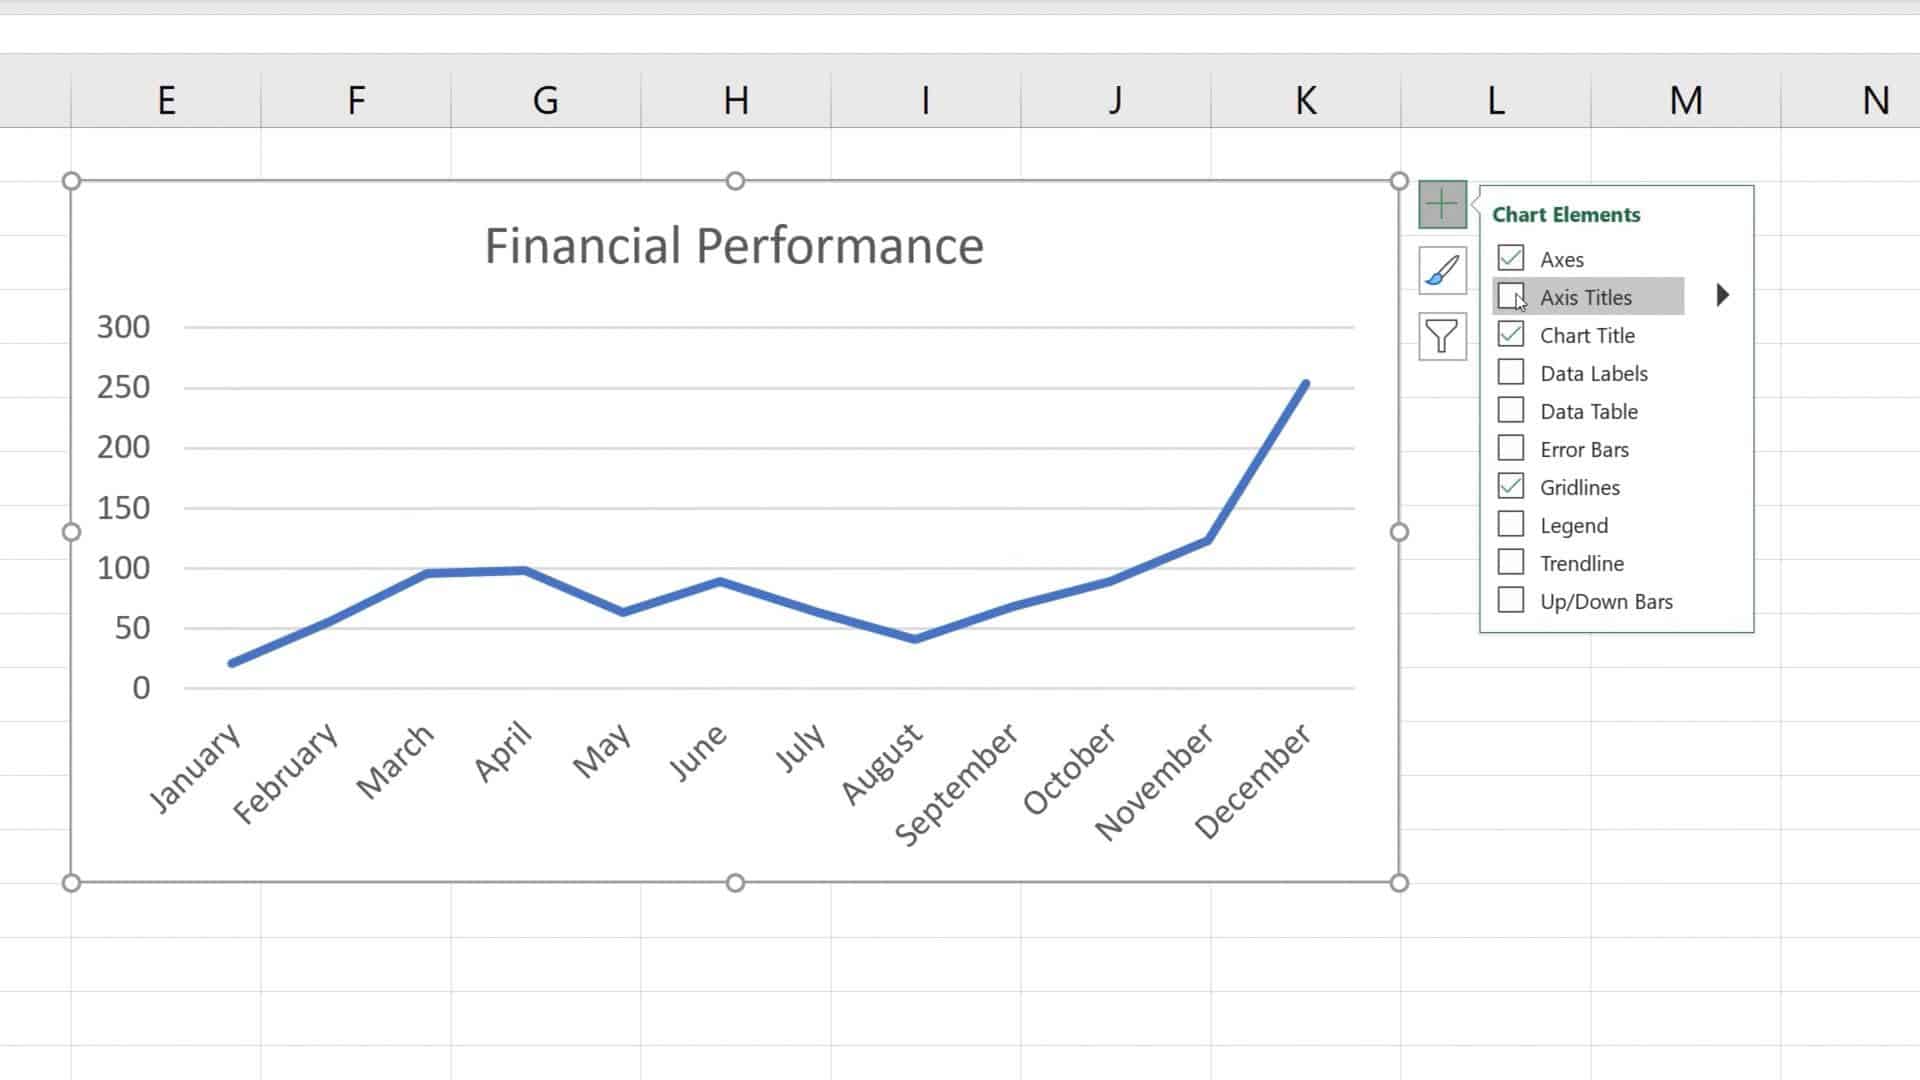This screenshot has width=1920, height=1080.
Task: Check the Up/Down Bars option
Action: tap(1510, 600)
